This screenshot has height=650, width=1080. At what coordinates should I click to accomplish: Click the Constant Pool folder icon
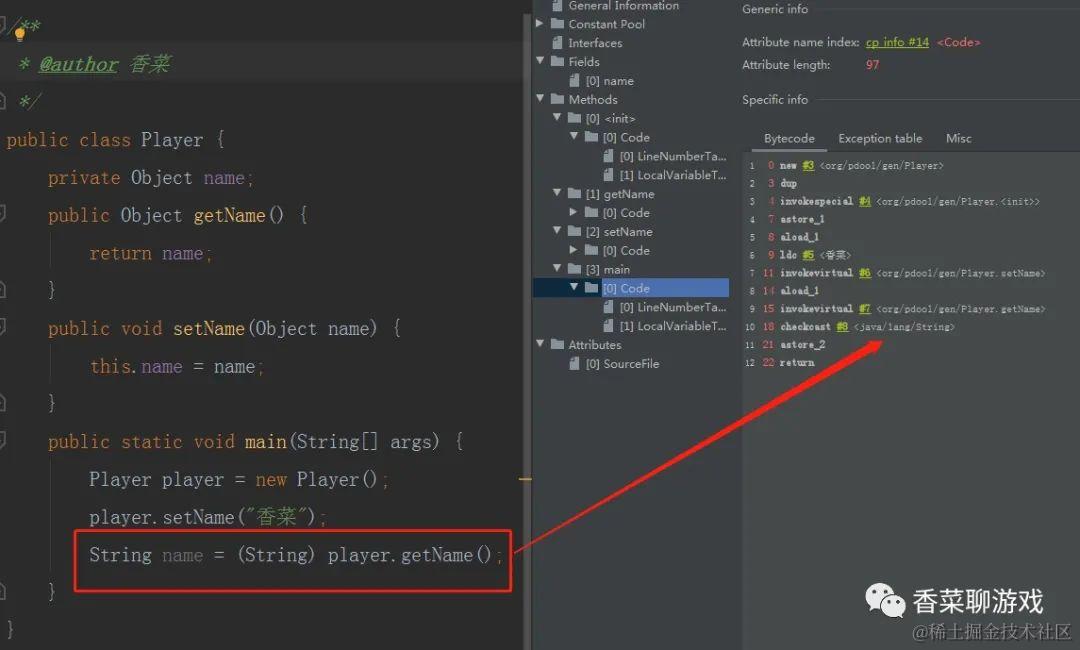[558, 23]
